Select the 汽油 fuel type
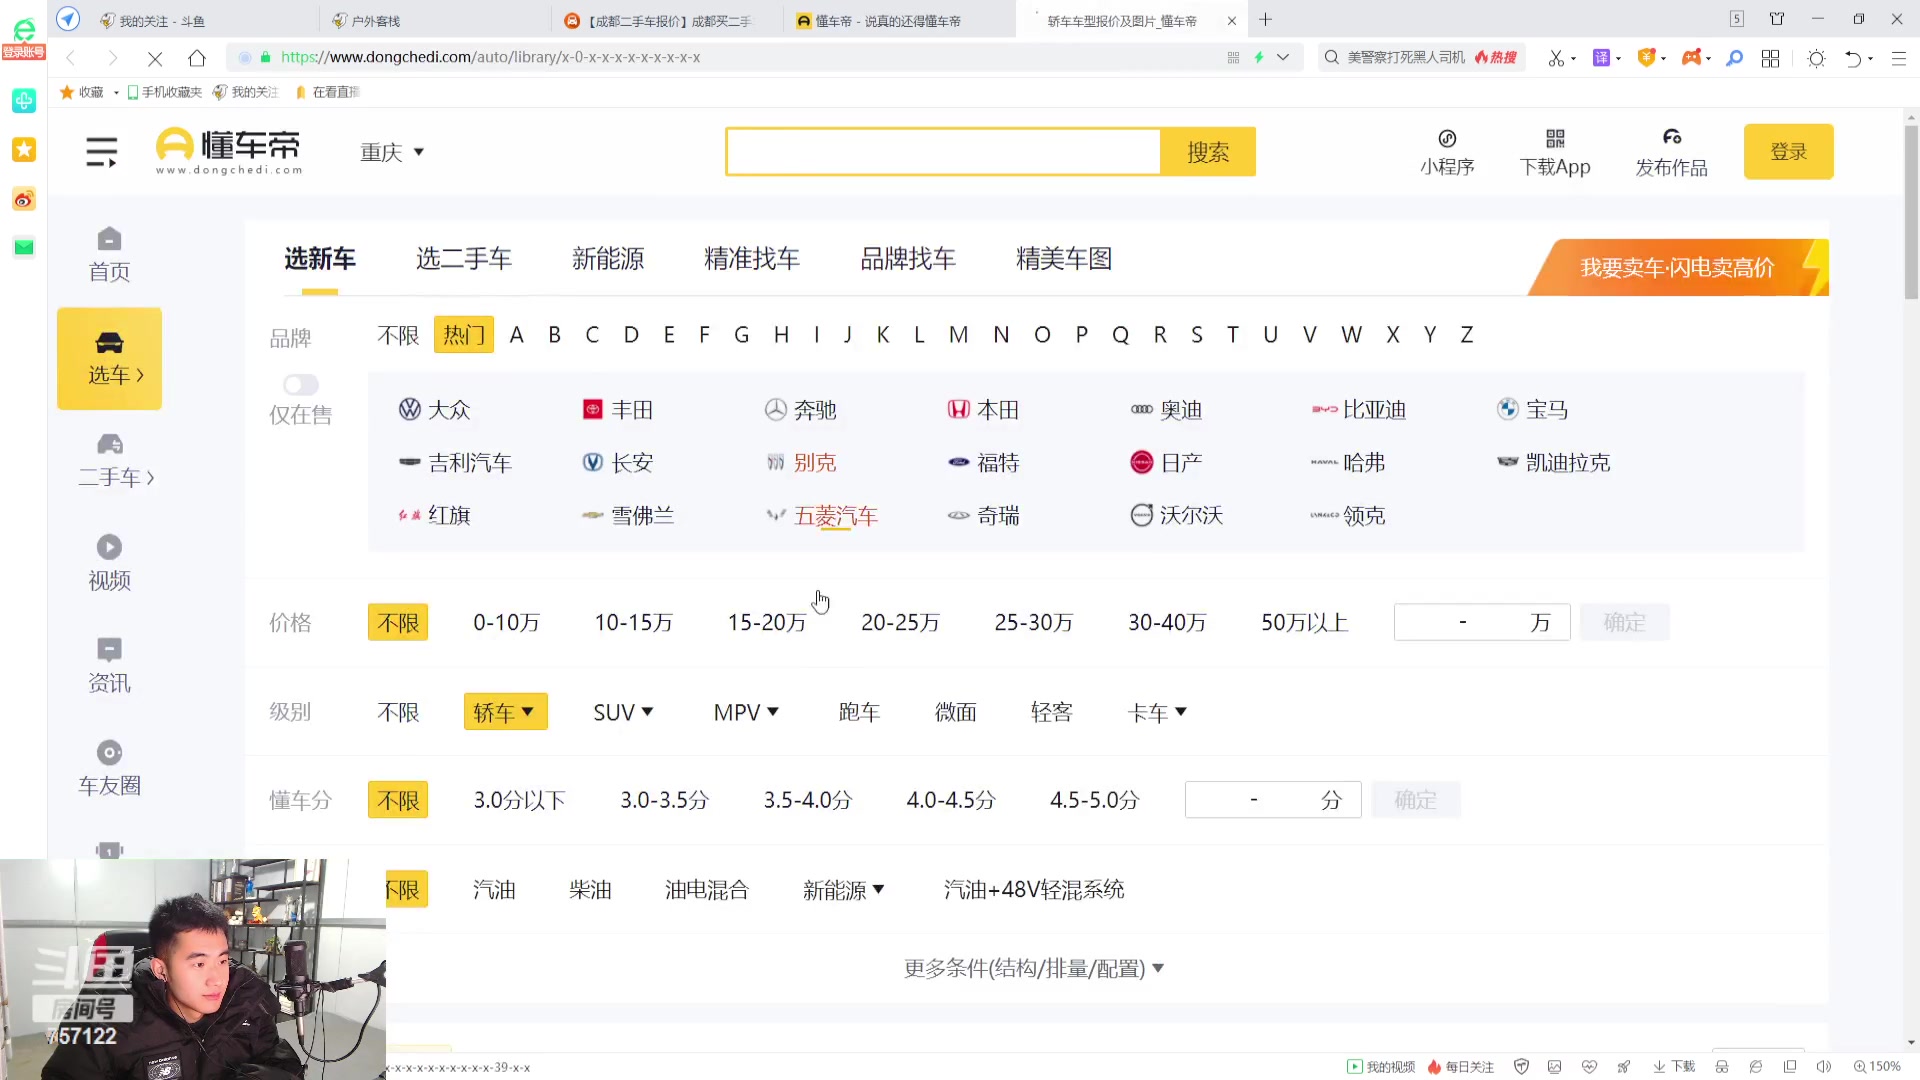The width and height of the screenshot is (1920, 1080). click(494, 889)
